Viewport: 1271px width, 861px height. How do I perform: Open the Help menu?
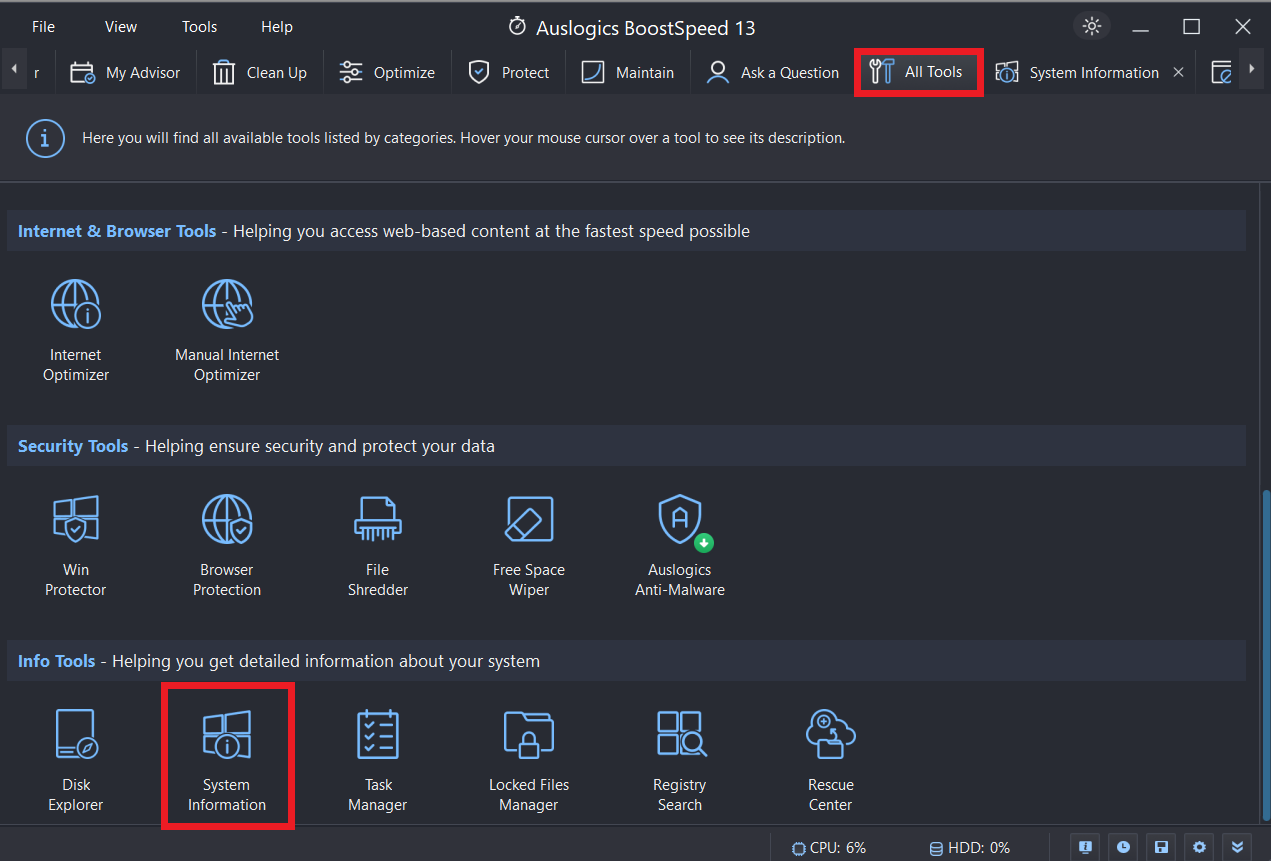pos(277,27)
